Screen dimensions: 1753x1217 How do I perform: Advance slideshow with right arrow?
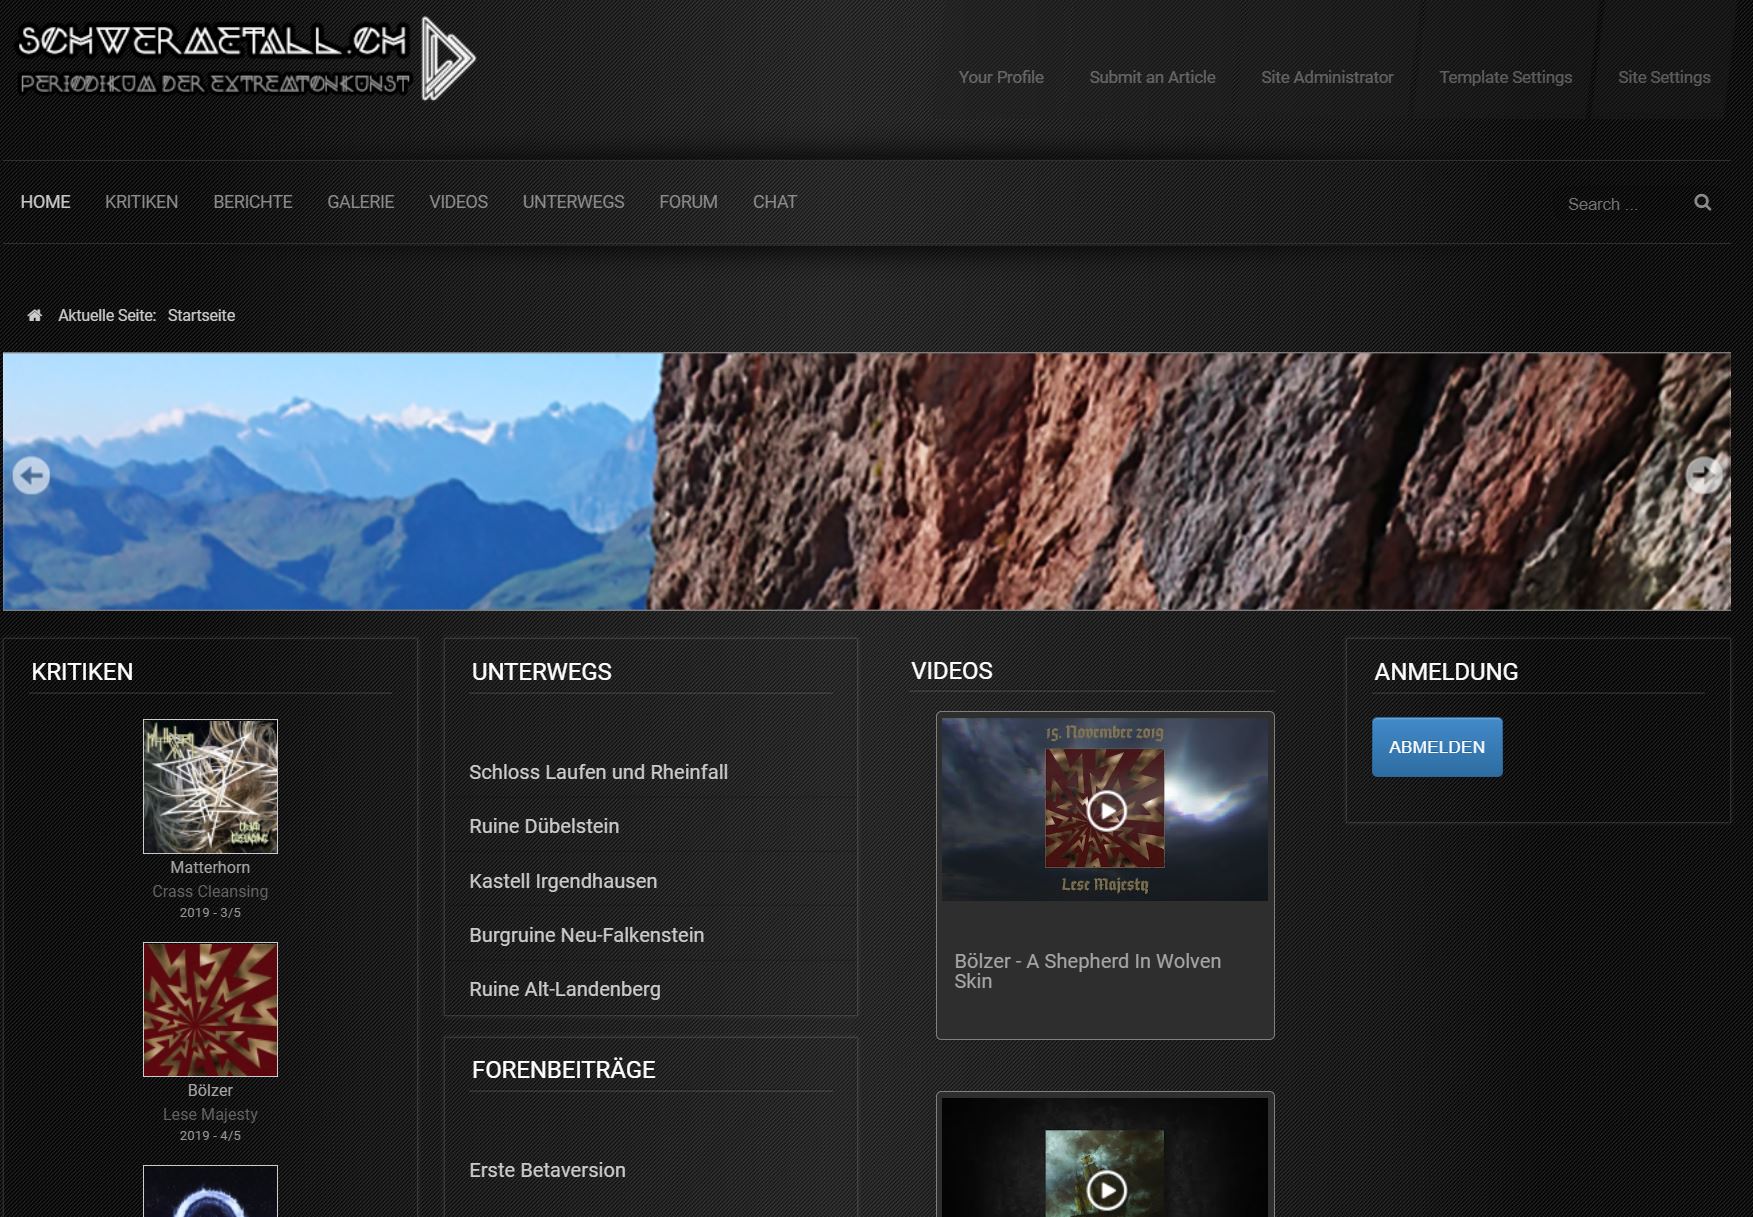coord(1704,475)
